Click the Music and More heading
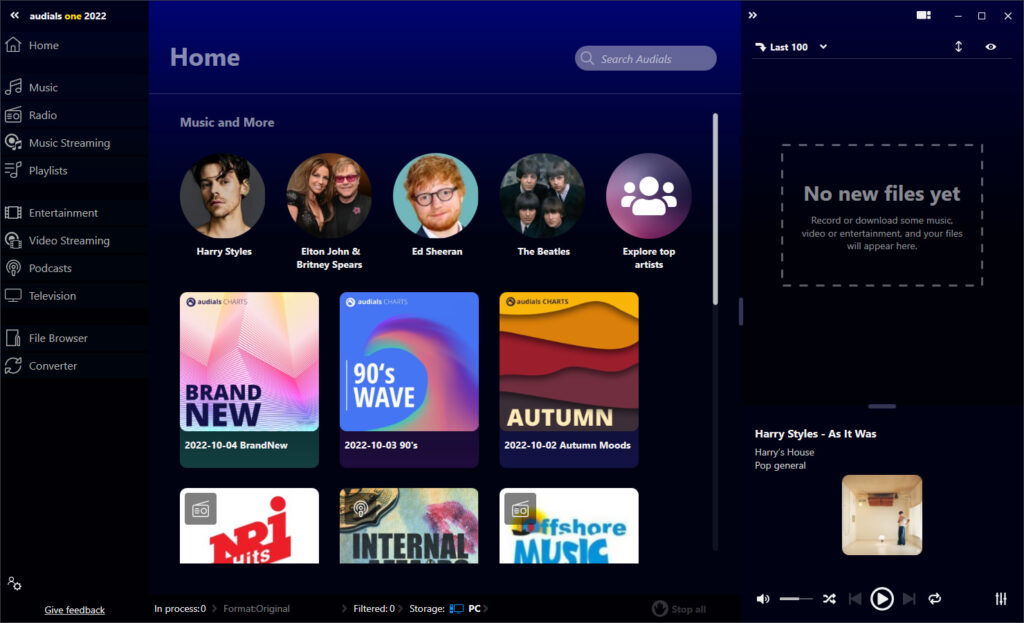The height and width of the screenshot is (623, 1024). tap(227, 122)
